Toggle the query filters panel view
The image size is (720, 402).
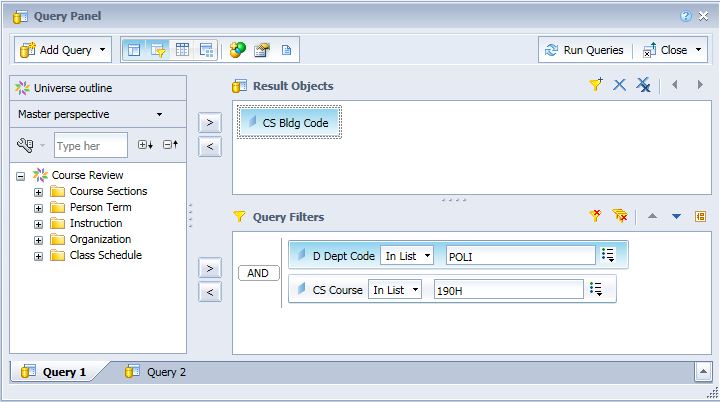158,50
